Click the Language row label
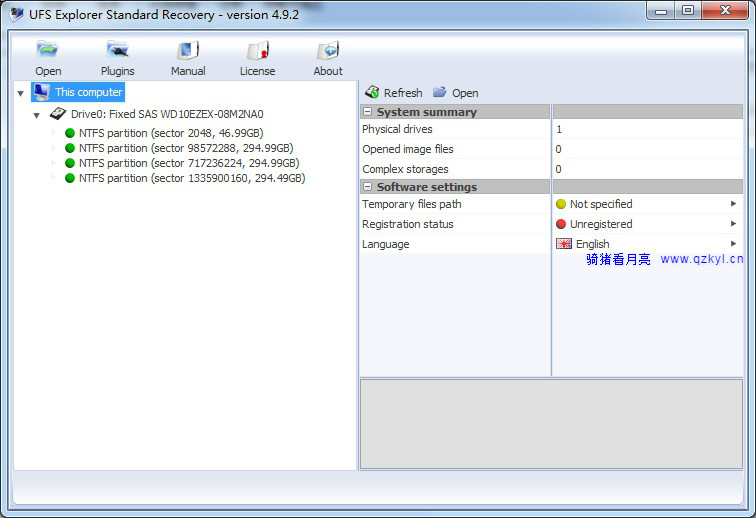The image size is (756, 518). point(385,244)
